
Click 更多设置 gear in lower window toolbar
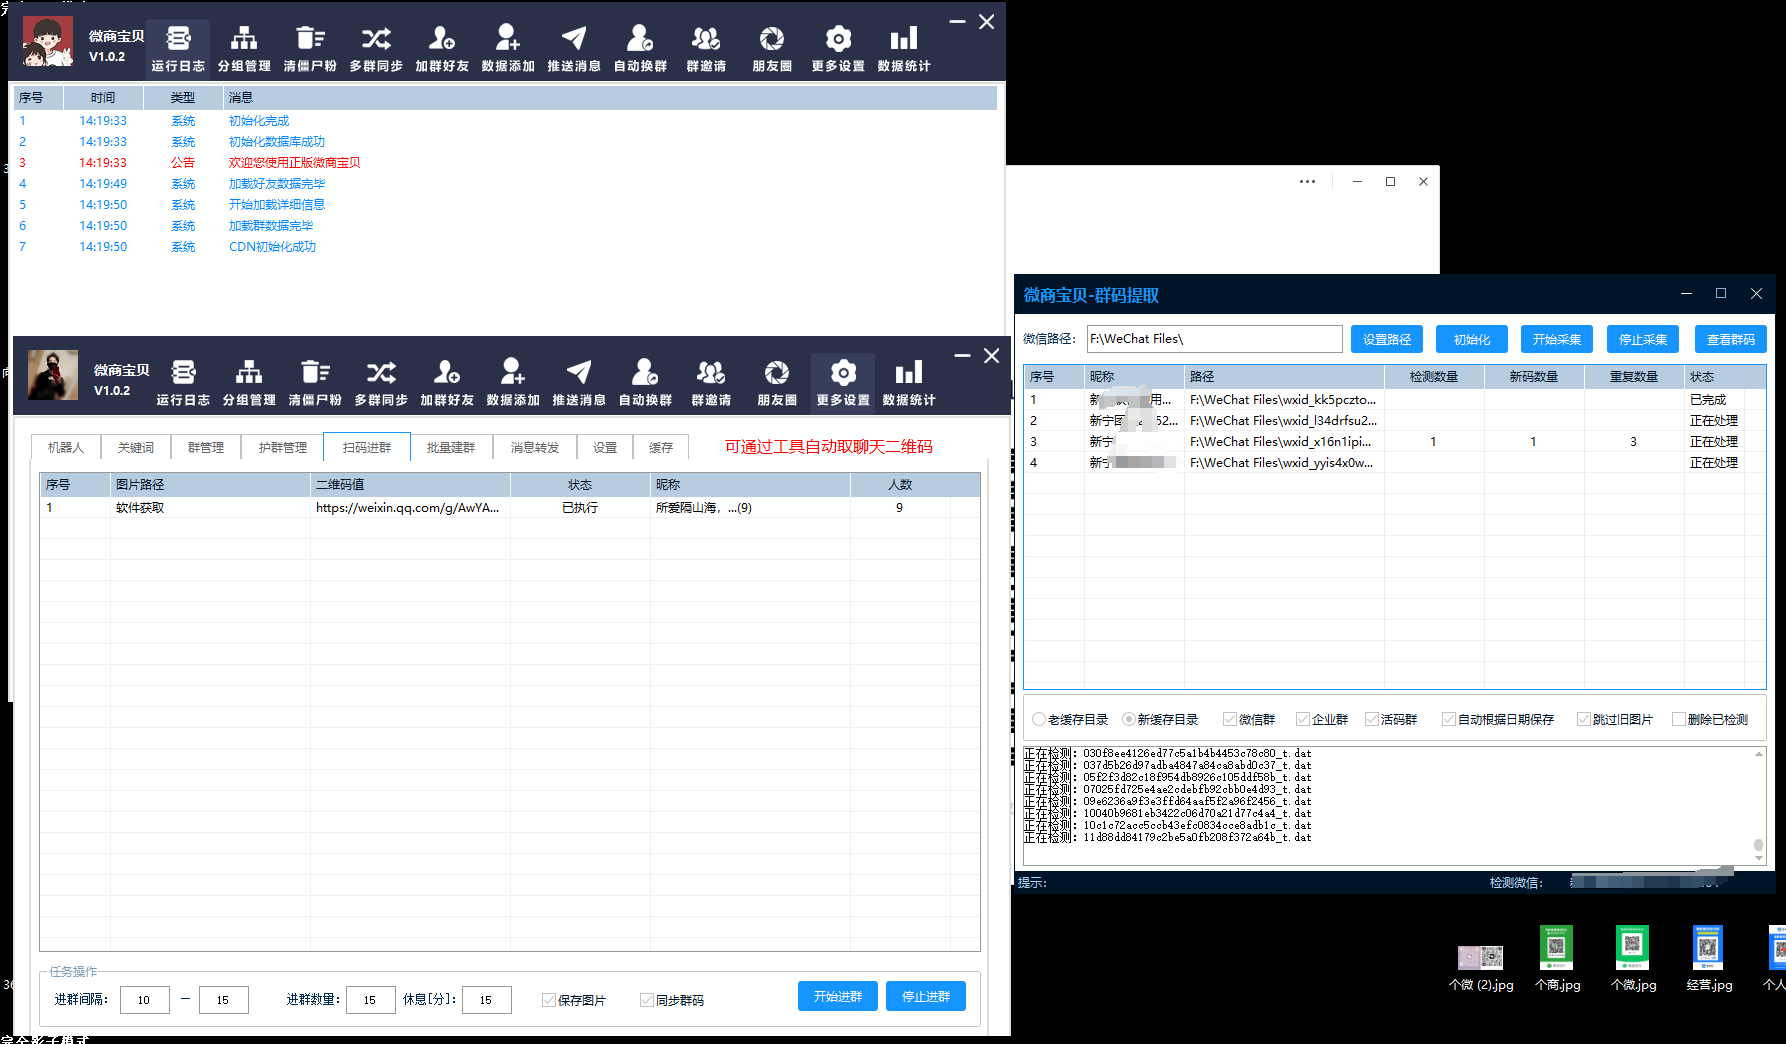coord(843,383)
